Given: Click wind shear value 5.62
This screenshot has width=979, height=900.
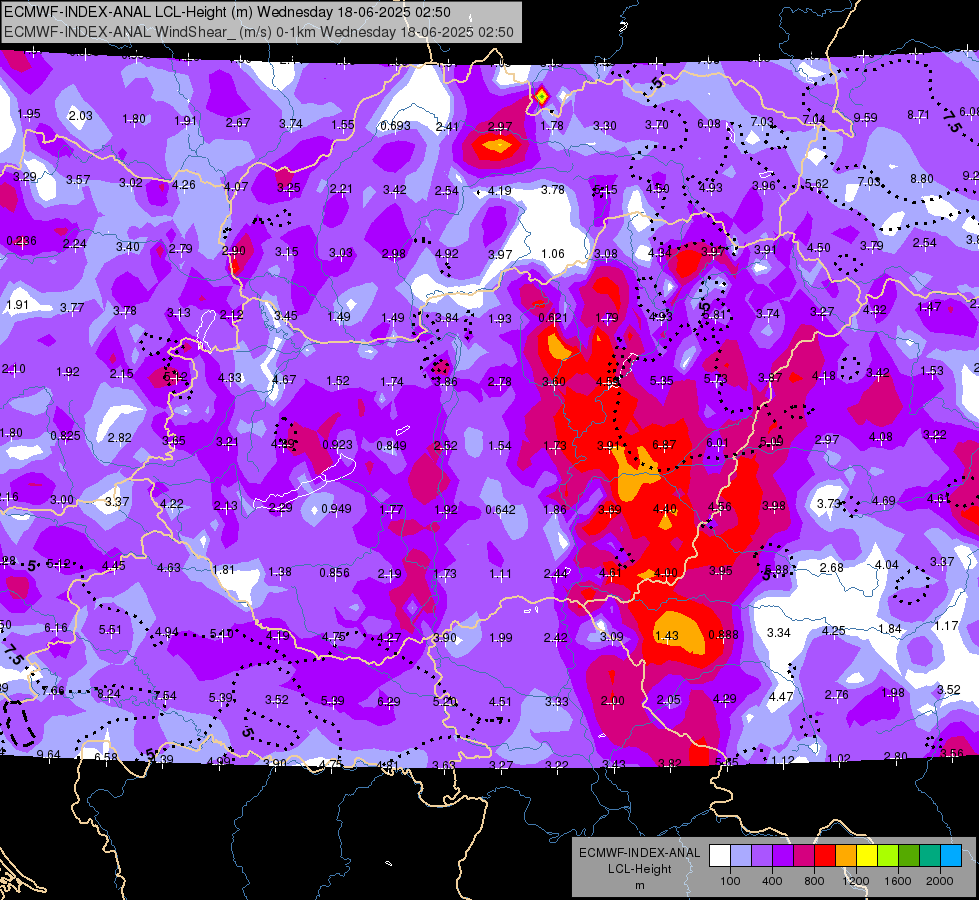Looking at the screenshot, I should coord(816,184).
